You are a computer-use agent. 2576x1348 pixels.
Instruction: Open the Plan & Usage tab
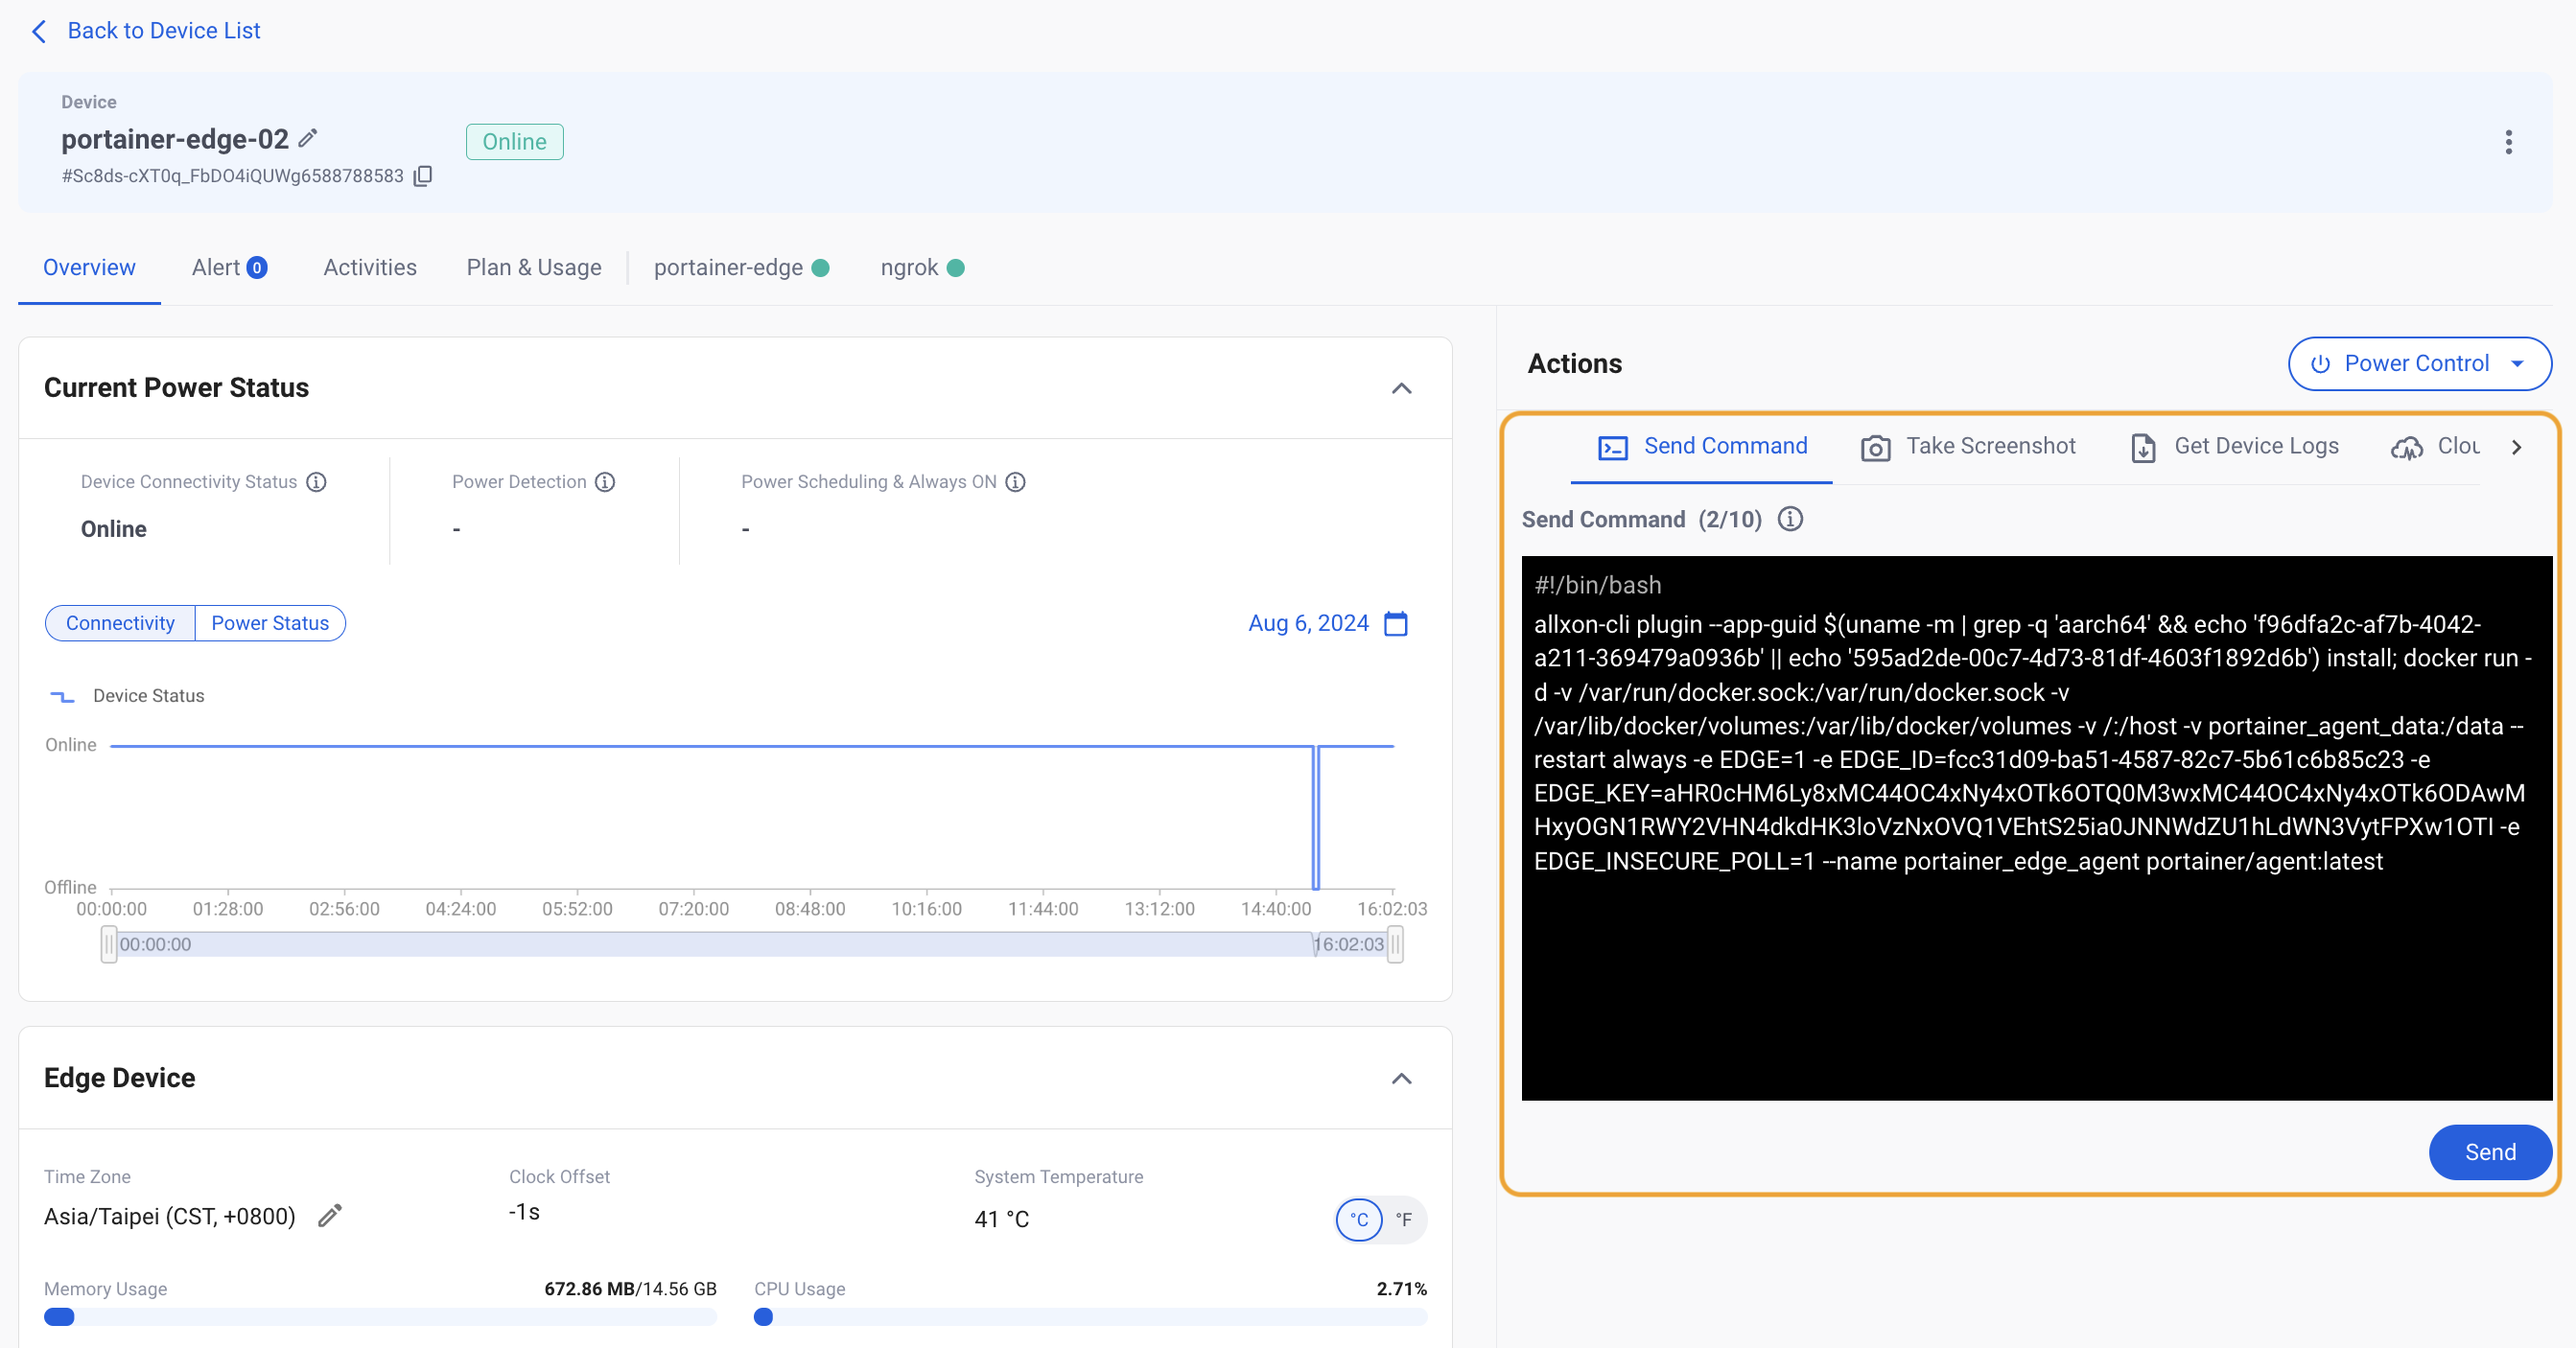pyautogui.click(x=534, y=267)
